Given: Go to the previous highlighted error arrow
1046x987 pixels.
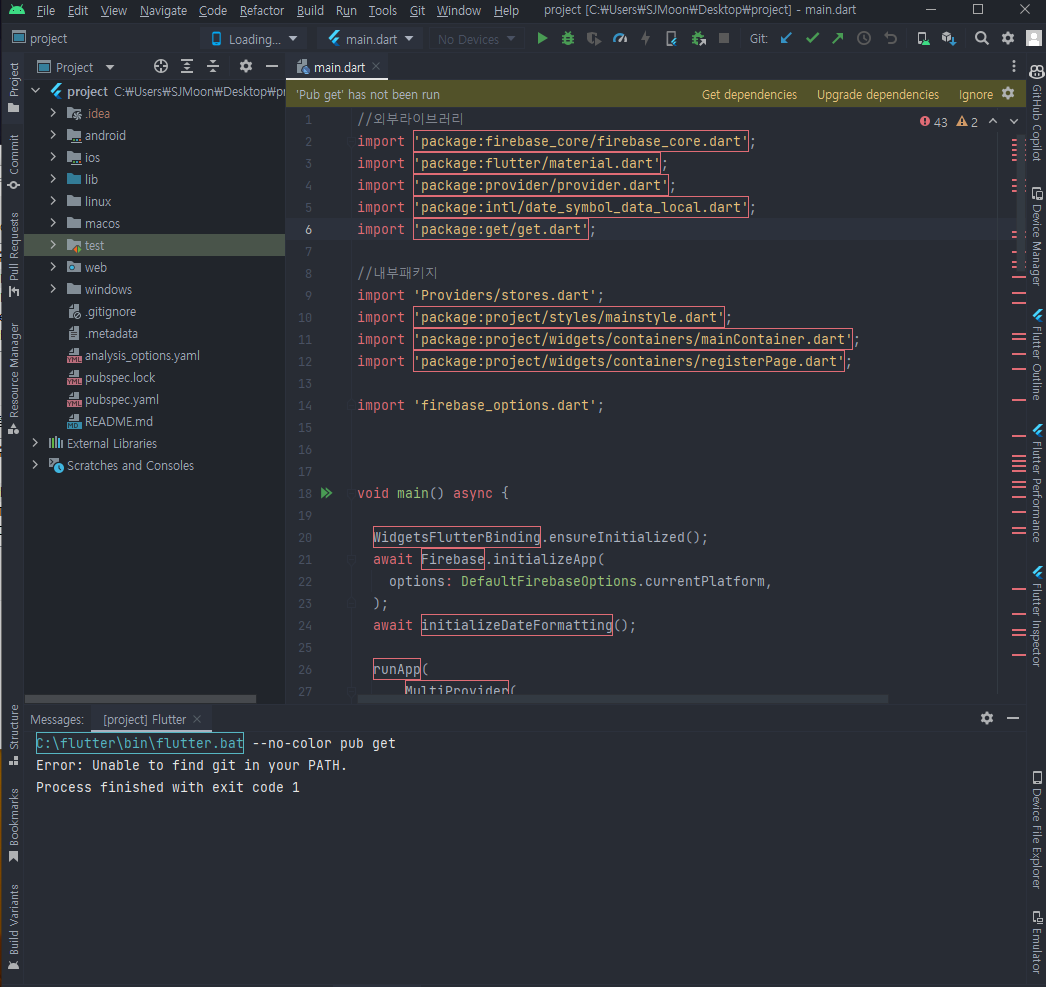Looking at the screenshot, I should 993,121.
